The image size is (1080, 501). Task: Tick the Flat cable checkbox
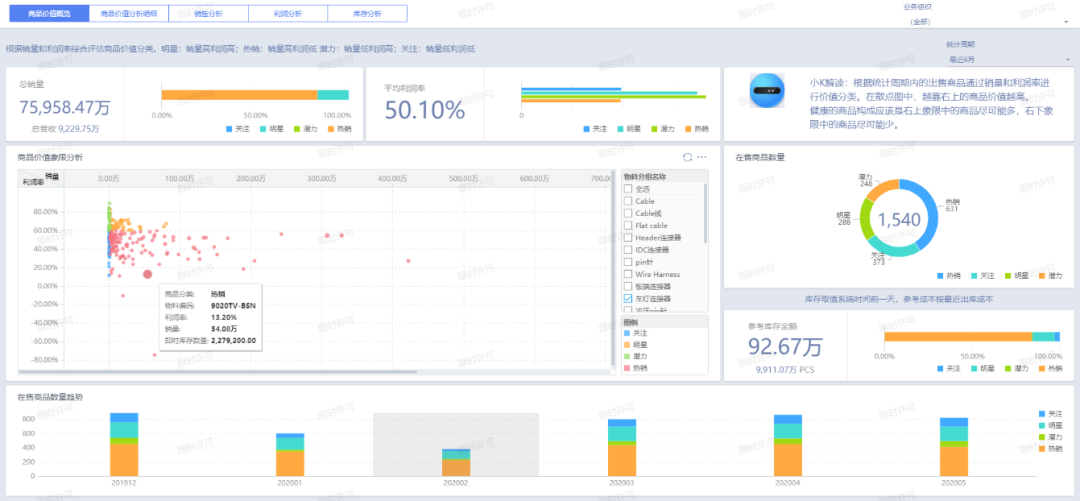[628, 225]
